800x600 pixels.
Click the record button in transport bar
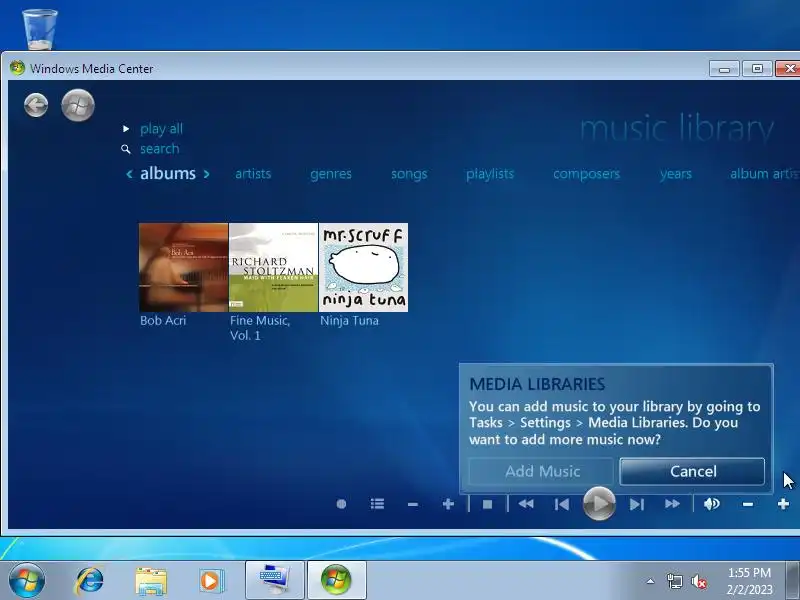click(342, 504)
